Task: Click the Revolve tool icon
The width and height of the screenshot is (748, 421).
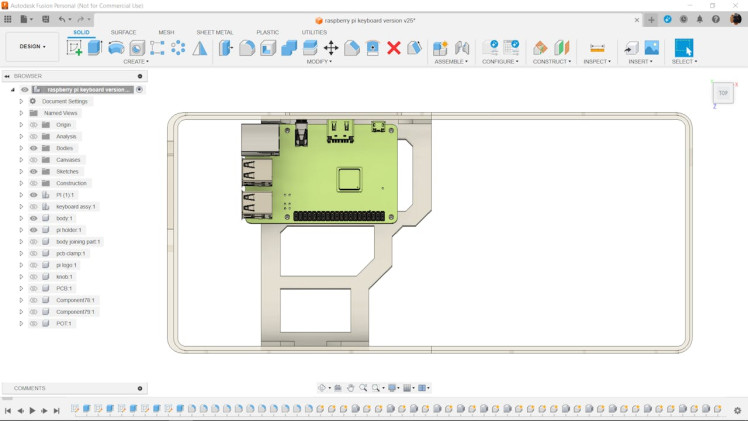Action: 116,47
